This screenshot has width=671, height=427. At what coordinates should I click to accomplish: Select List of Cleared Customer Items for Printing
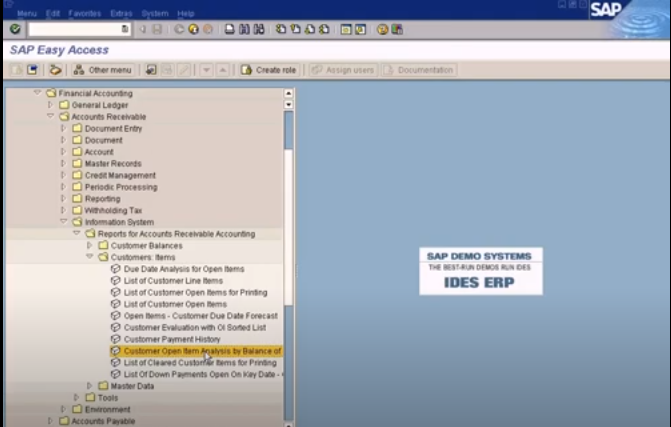click(x=200, y=362)
